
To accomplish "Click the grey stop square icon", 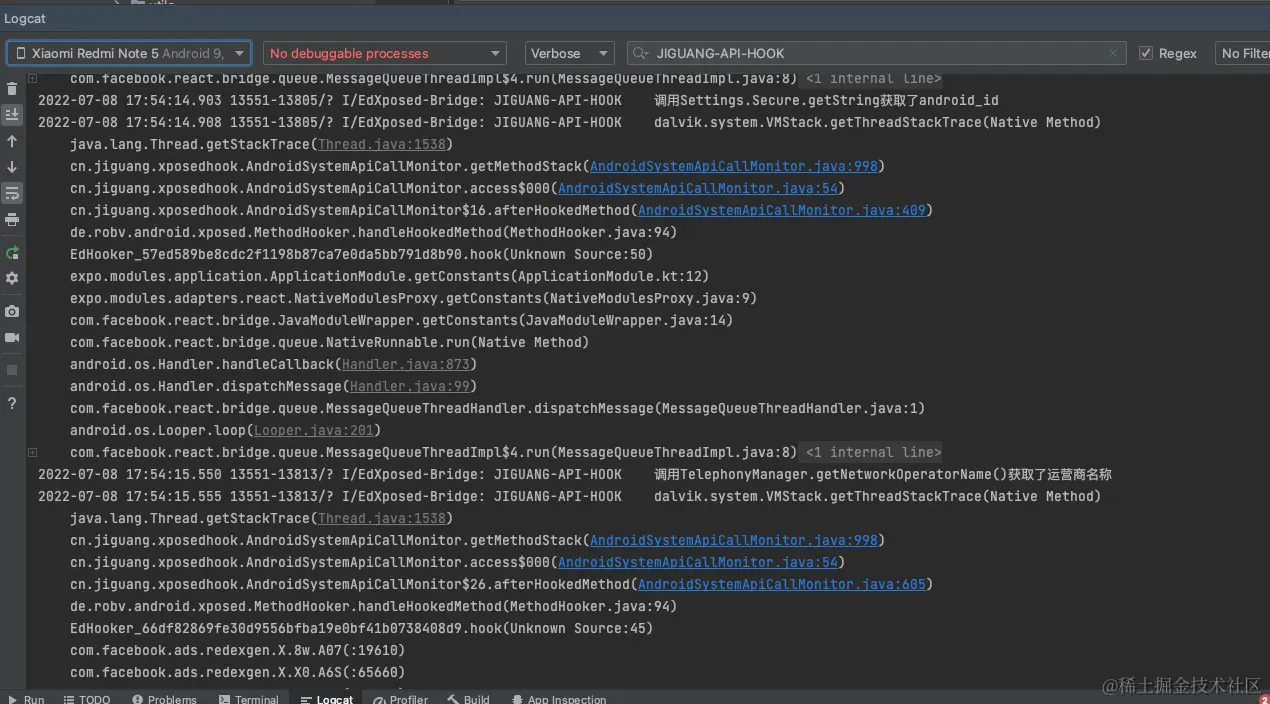I will (x=12, y=370).
